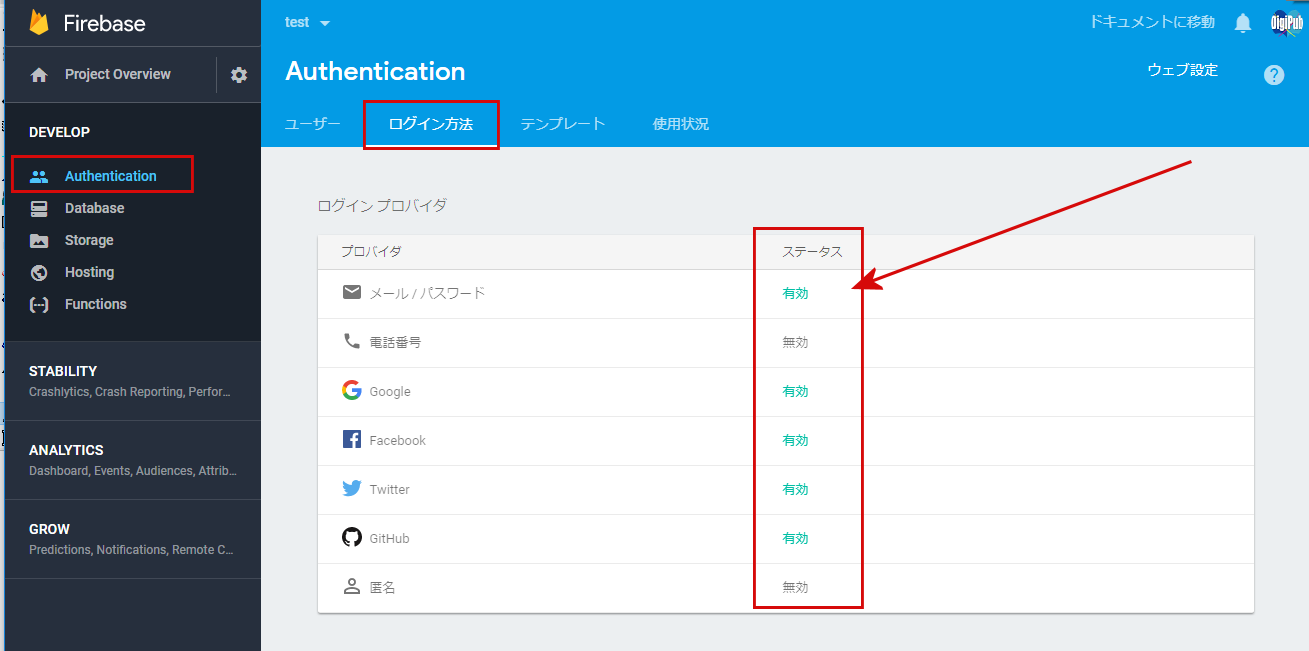Select the Google provider name
This screenshot has height=651, width=1309.
click(x=390, y=391)
